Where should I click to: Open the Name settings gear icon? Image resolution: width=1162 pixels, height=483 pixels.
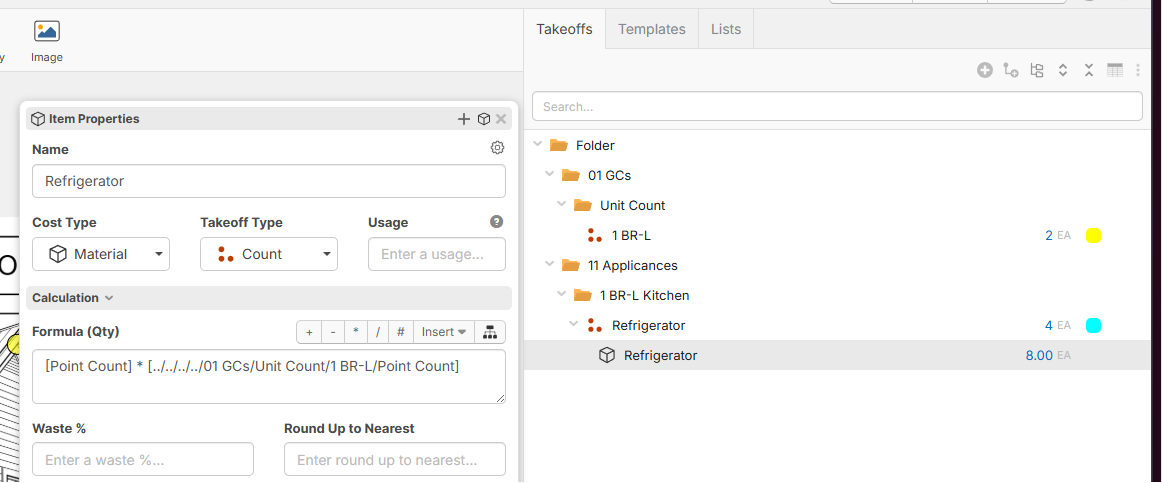click(x=497, y=147)
